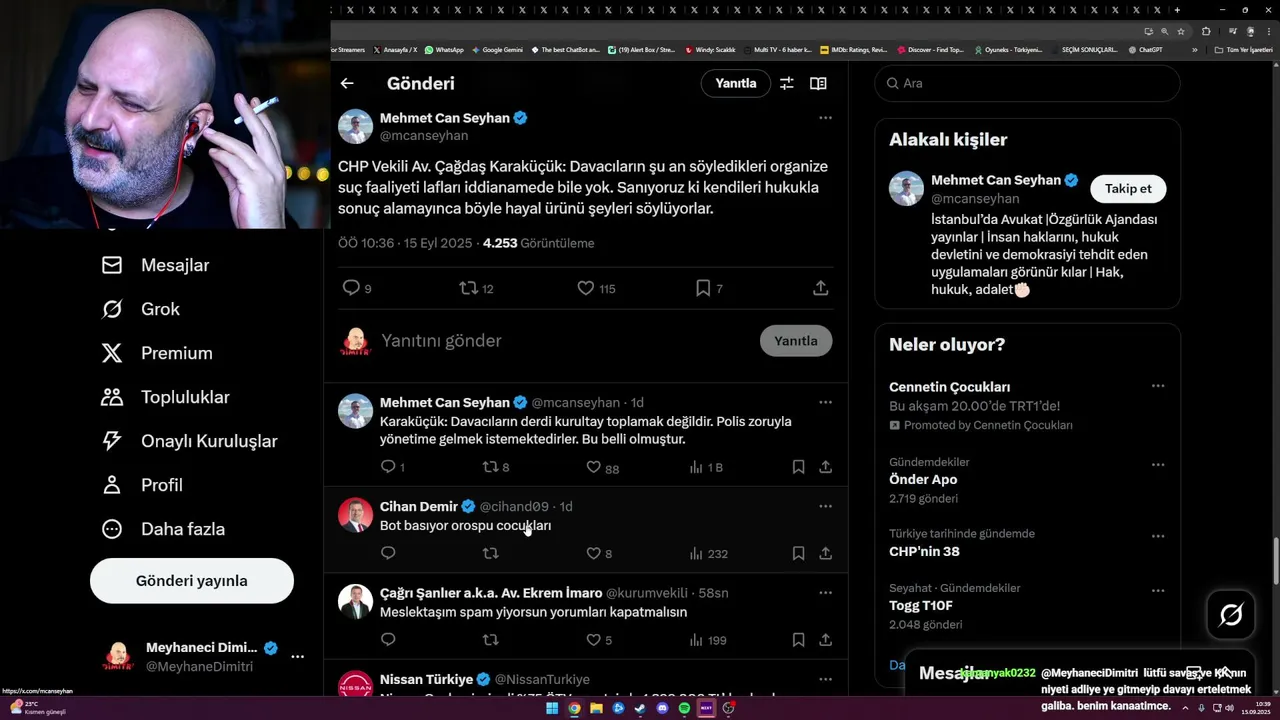This screenshot has height=720, width=1280.
Task: Click page vertical scrollbar thumb
Action: [1275, 562]
